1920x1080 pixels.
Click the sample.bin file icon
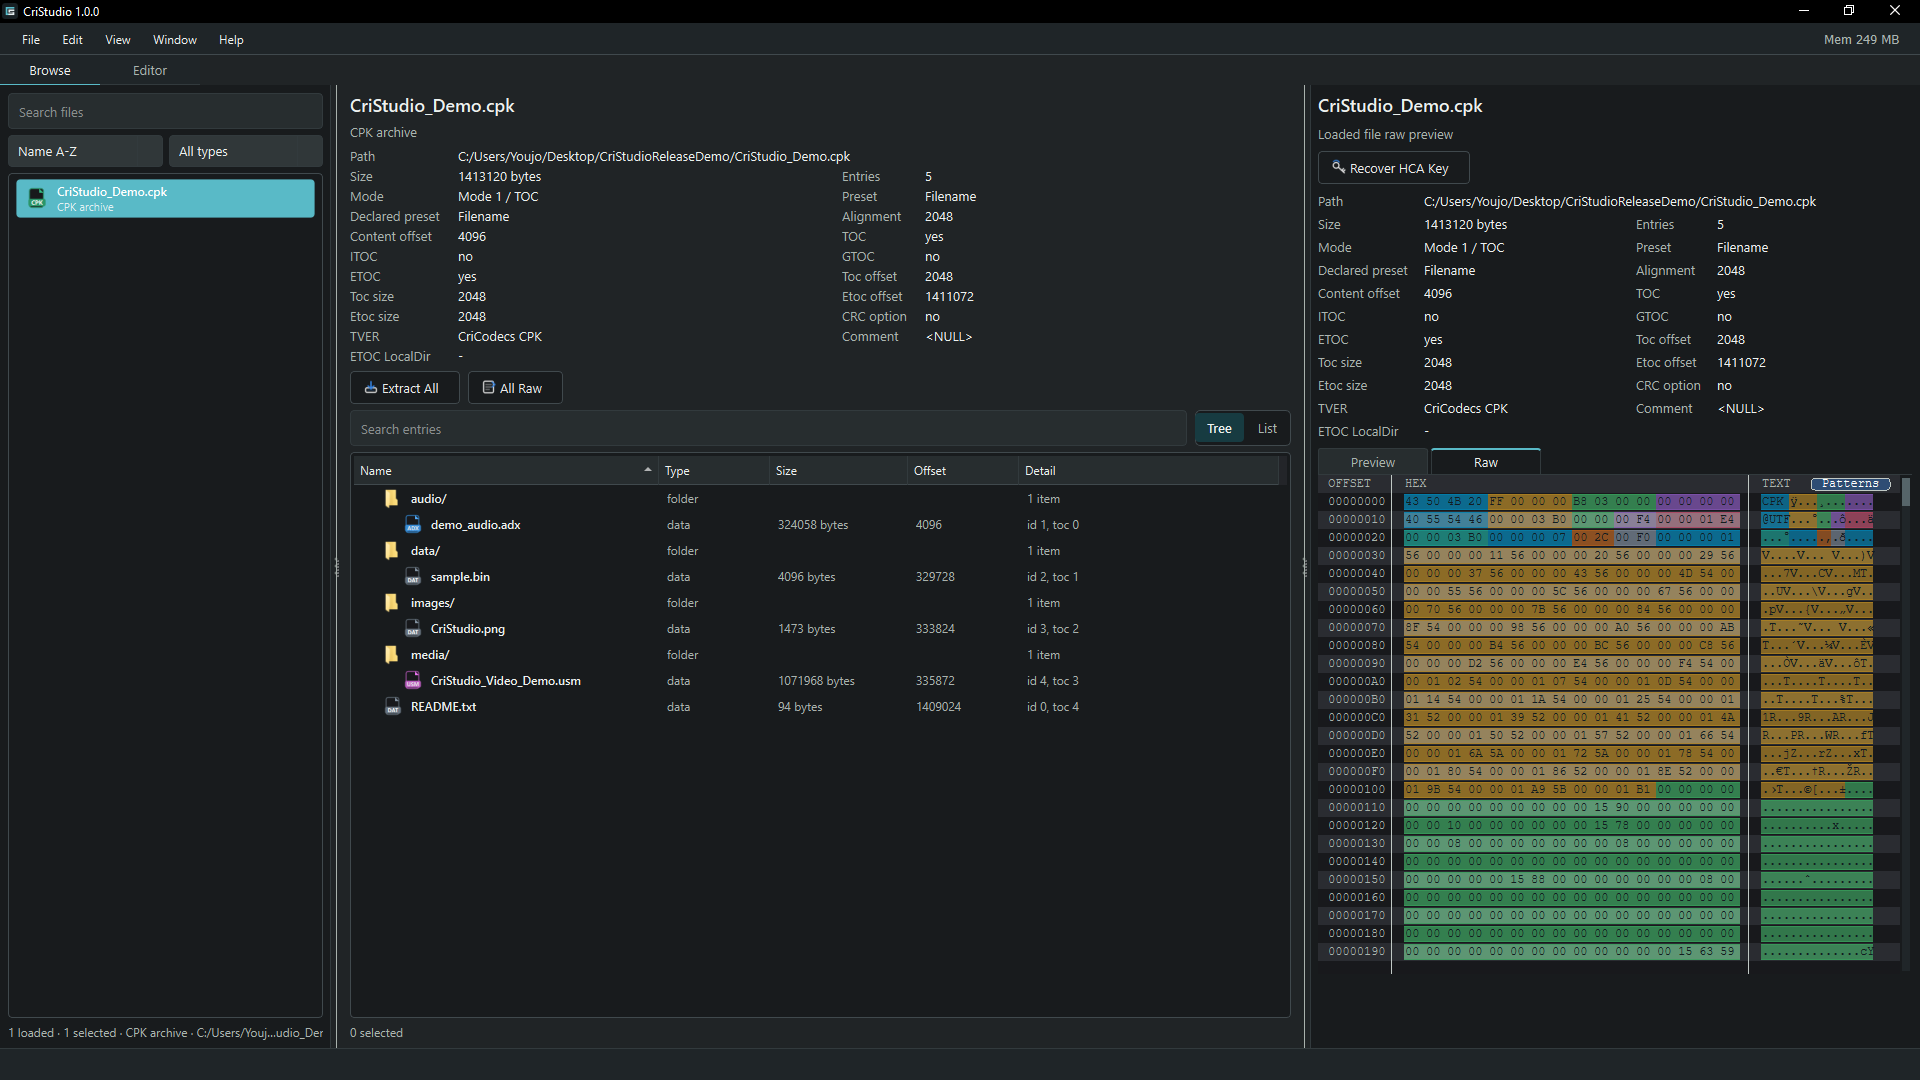point(413,576)
